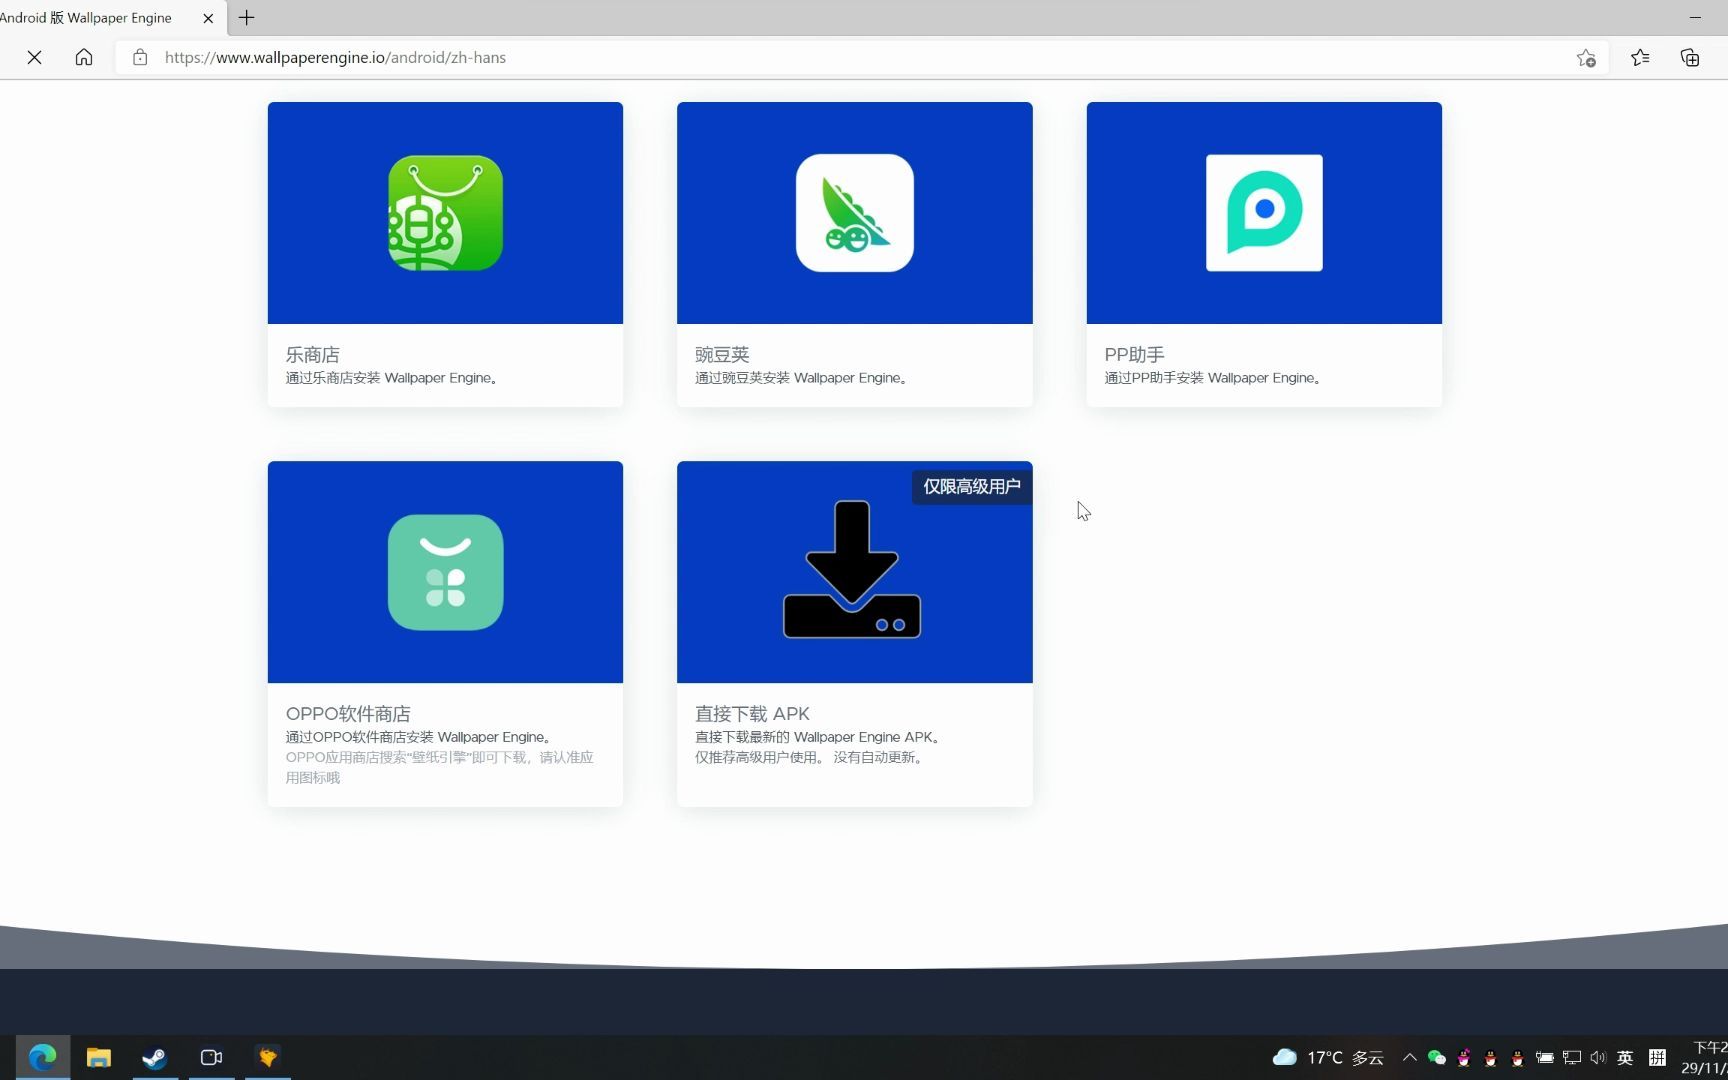The height and width of the screenshot is (1080, 1728).
Task: Open WeChat tray icon
Action: tap(1437, 1057)
